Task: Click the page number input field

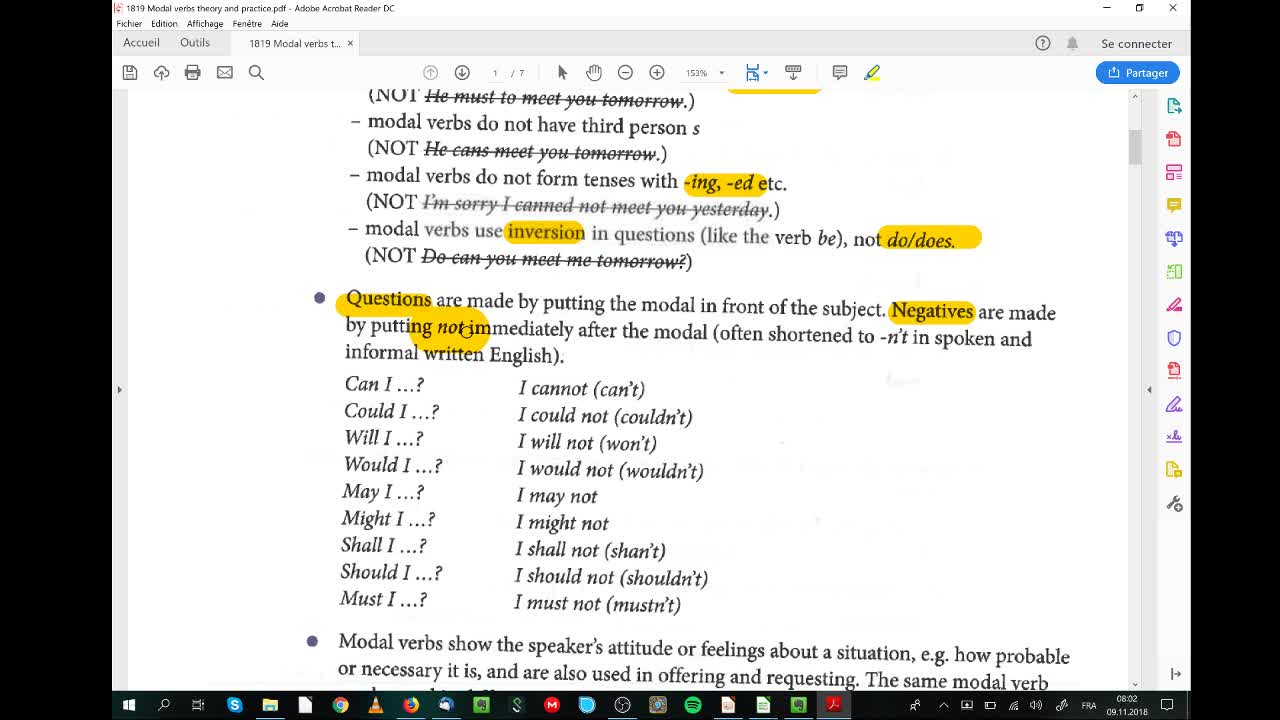Action: tap(495, 73)
